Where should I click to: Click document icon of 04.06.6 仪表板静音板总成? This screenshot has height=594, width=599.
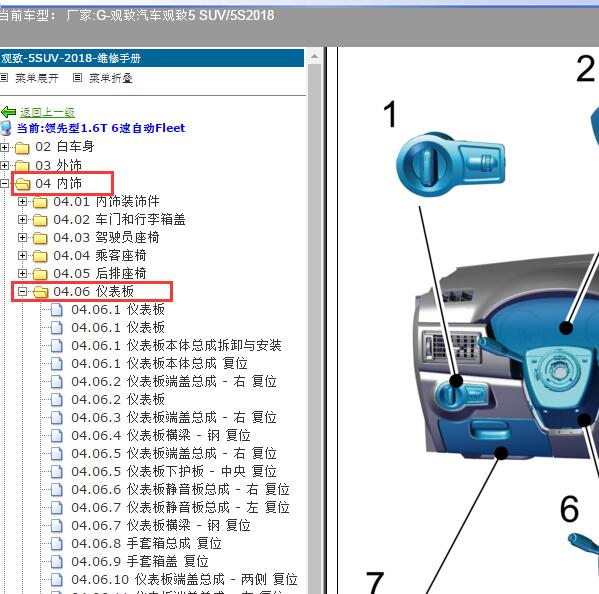[x=57, y=490]
